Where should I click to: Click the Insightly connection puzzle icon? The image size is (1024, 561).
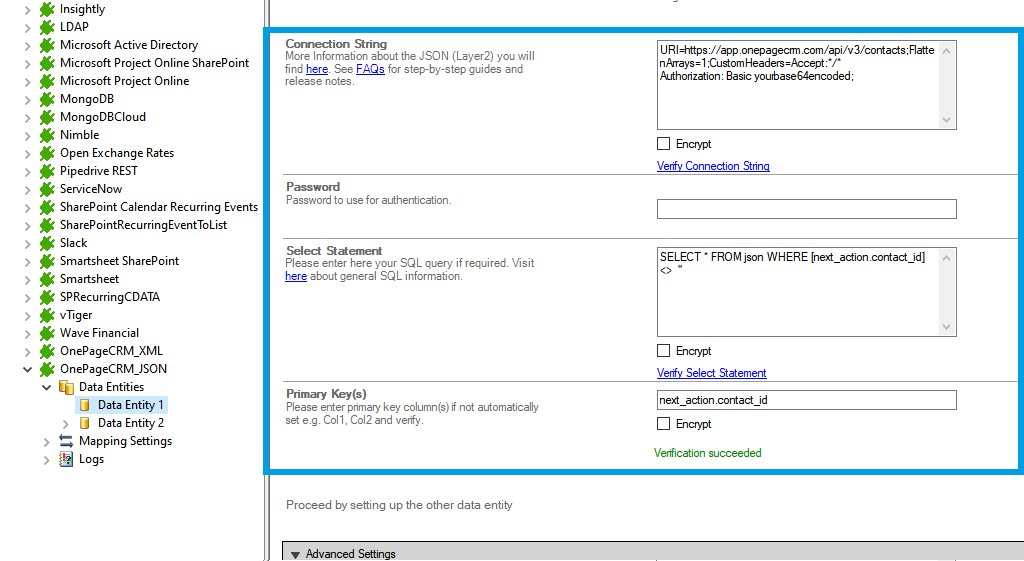[47, 9]
